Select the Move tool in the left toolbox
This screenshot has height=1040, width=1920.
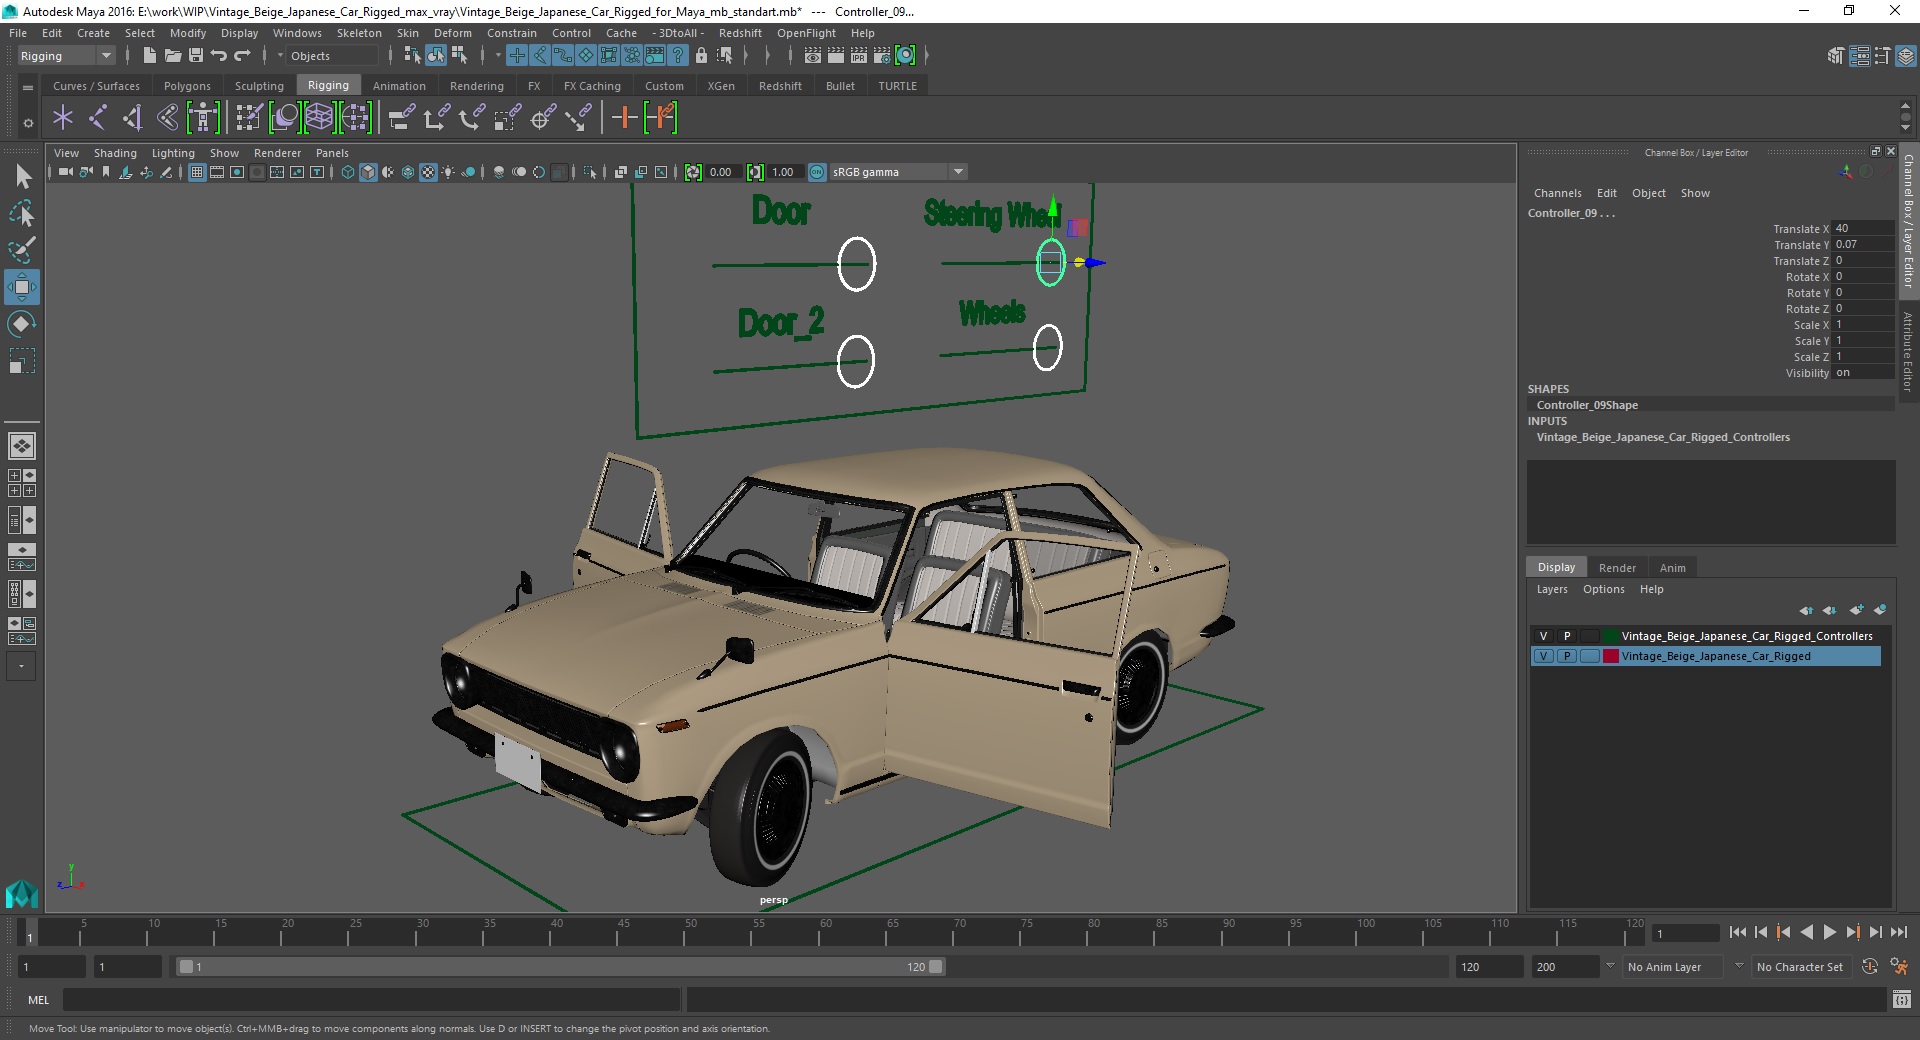point(21,287)
